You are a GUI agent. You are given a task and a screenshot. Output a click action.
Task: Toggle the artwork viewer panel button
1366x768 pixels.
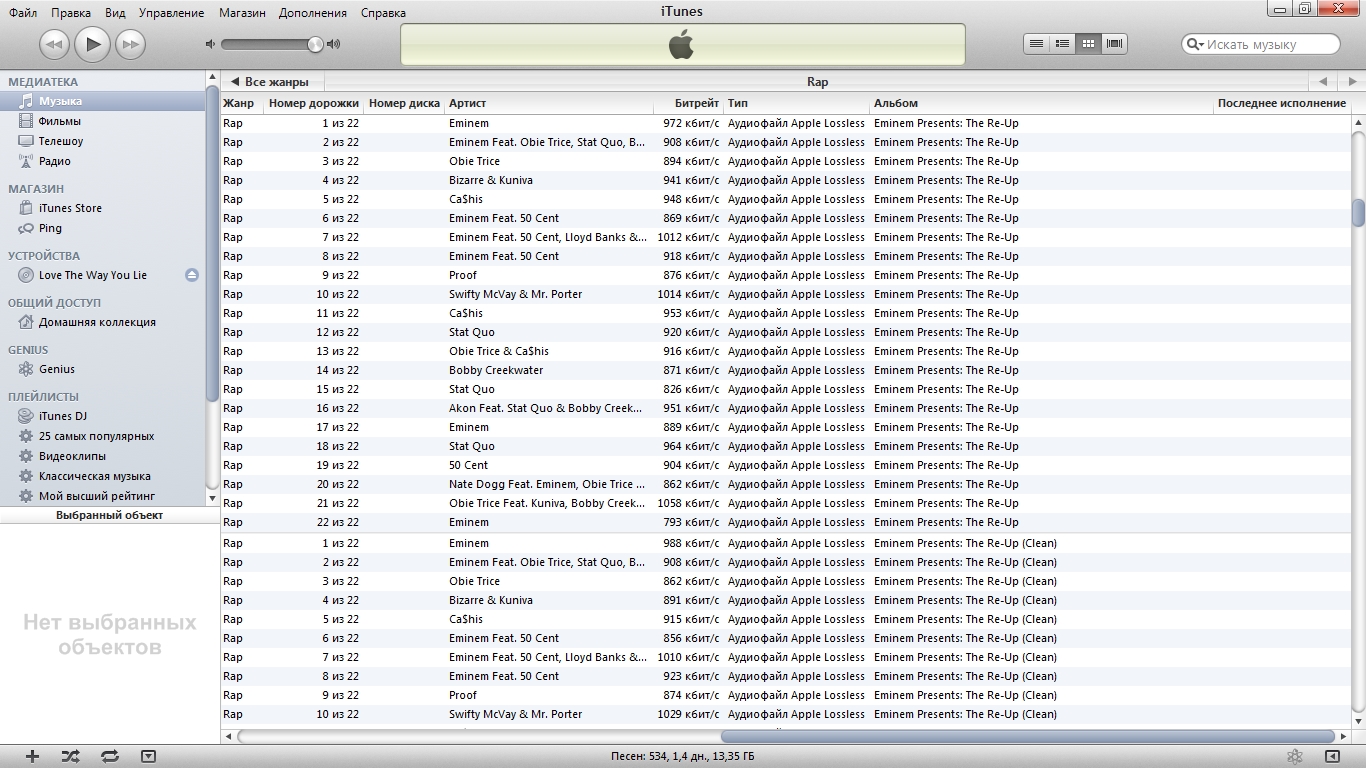[148, 756]
